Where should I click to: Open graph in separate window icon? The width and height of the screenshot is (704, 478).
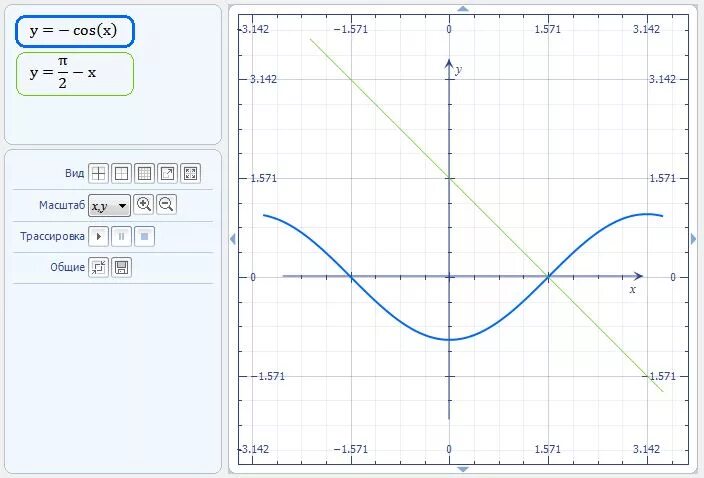167,173
